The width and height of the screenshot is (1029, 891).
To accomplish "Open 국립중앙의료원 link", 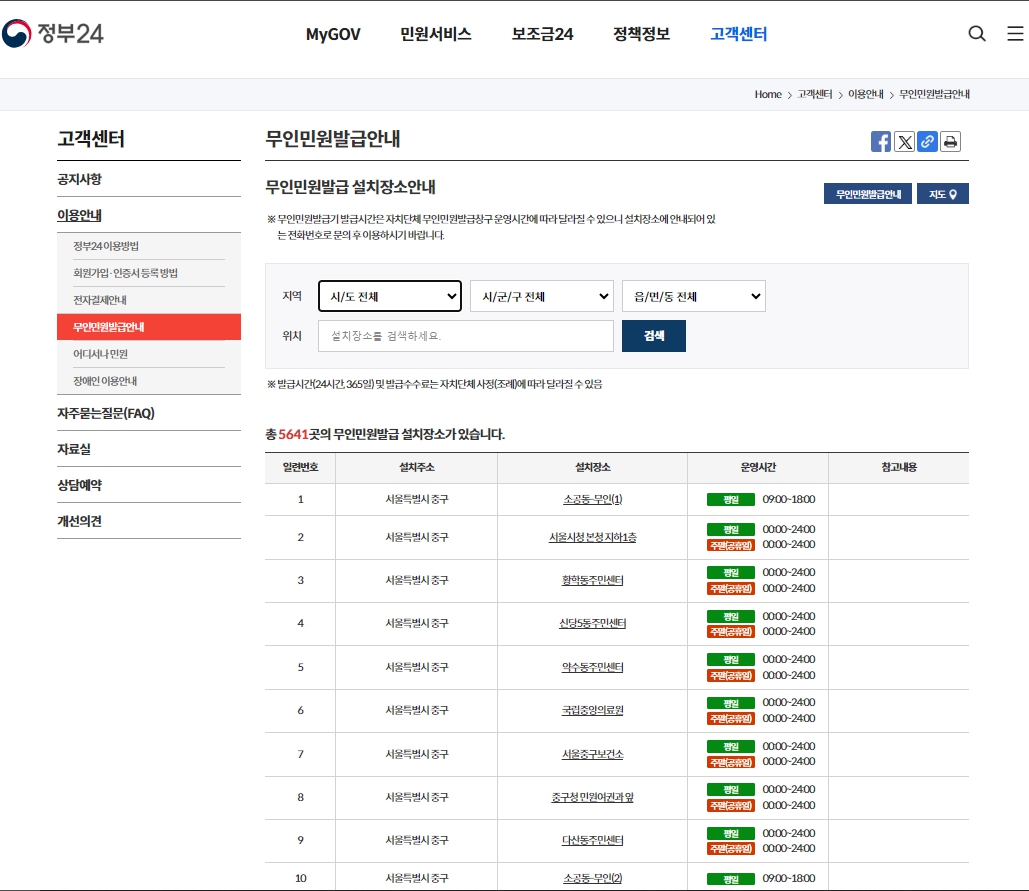I will [593, 711].
